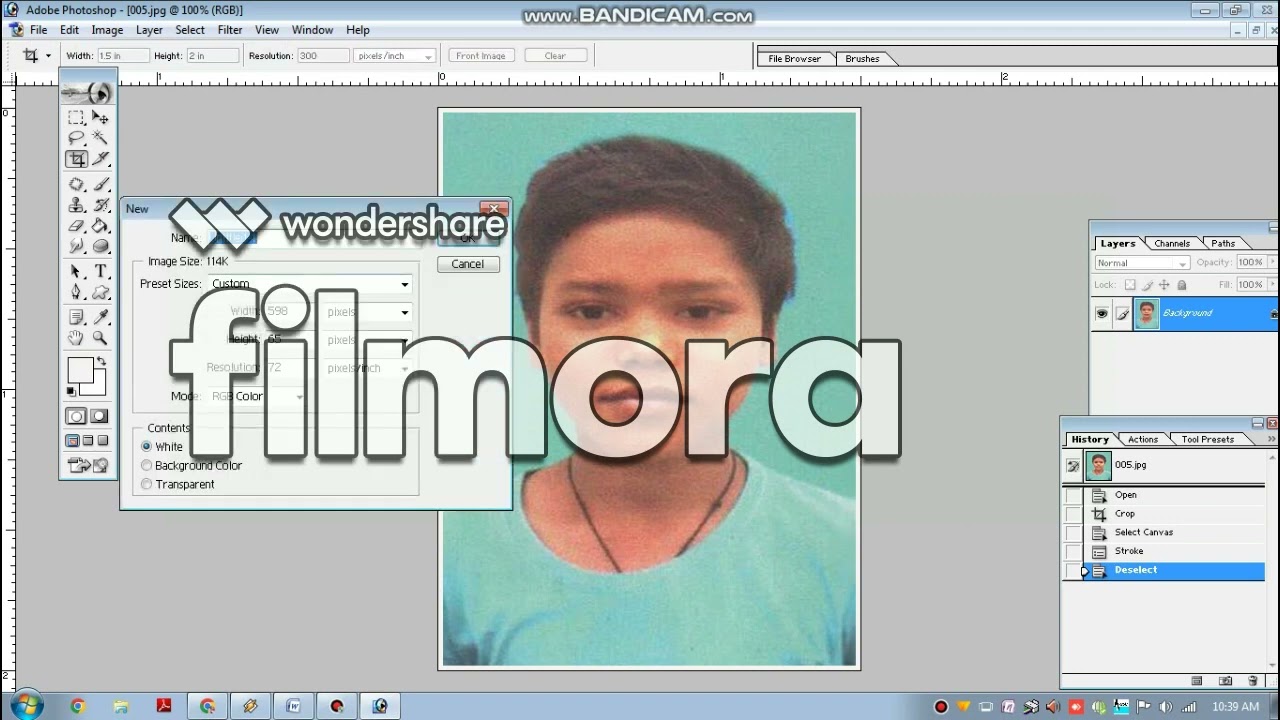
Task: Select the Type tool
Action: coord(100,272)
